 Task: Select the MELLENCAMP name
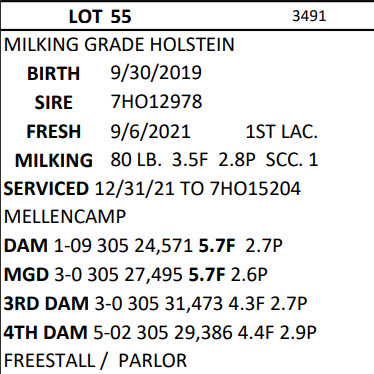tap(65, 217)
